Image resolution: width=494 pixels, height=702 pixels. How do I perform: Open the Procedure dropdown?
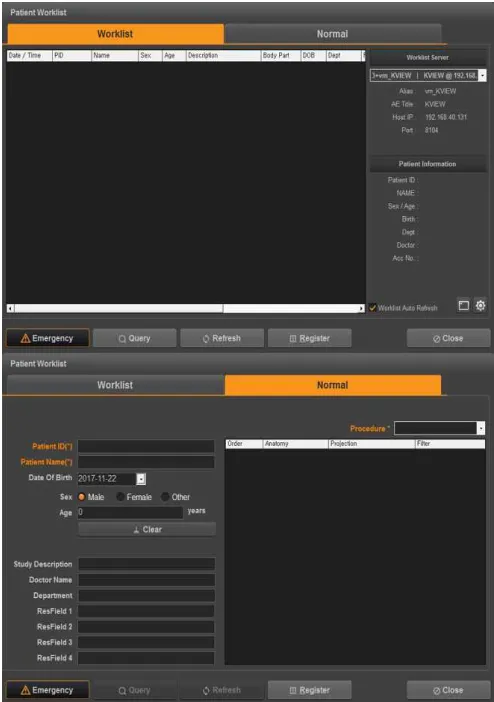[481, 428]
